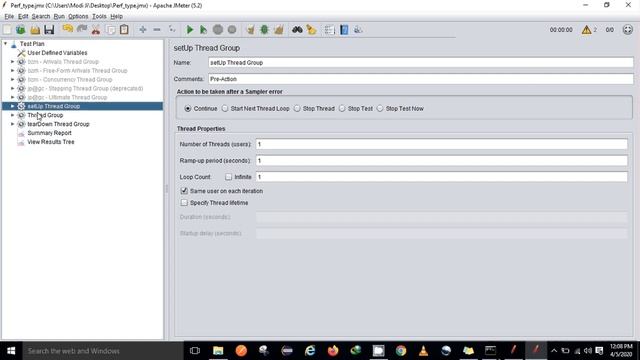Open the Windows Start button

click(x=11, y=351)
